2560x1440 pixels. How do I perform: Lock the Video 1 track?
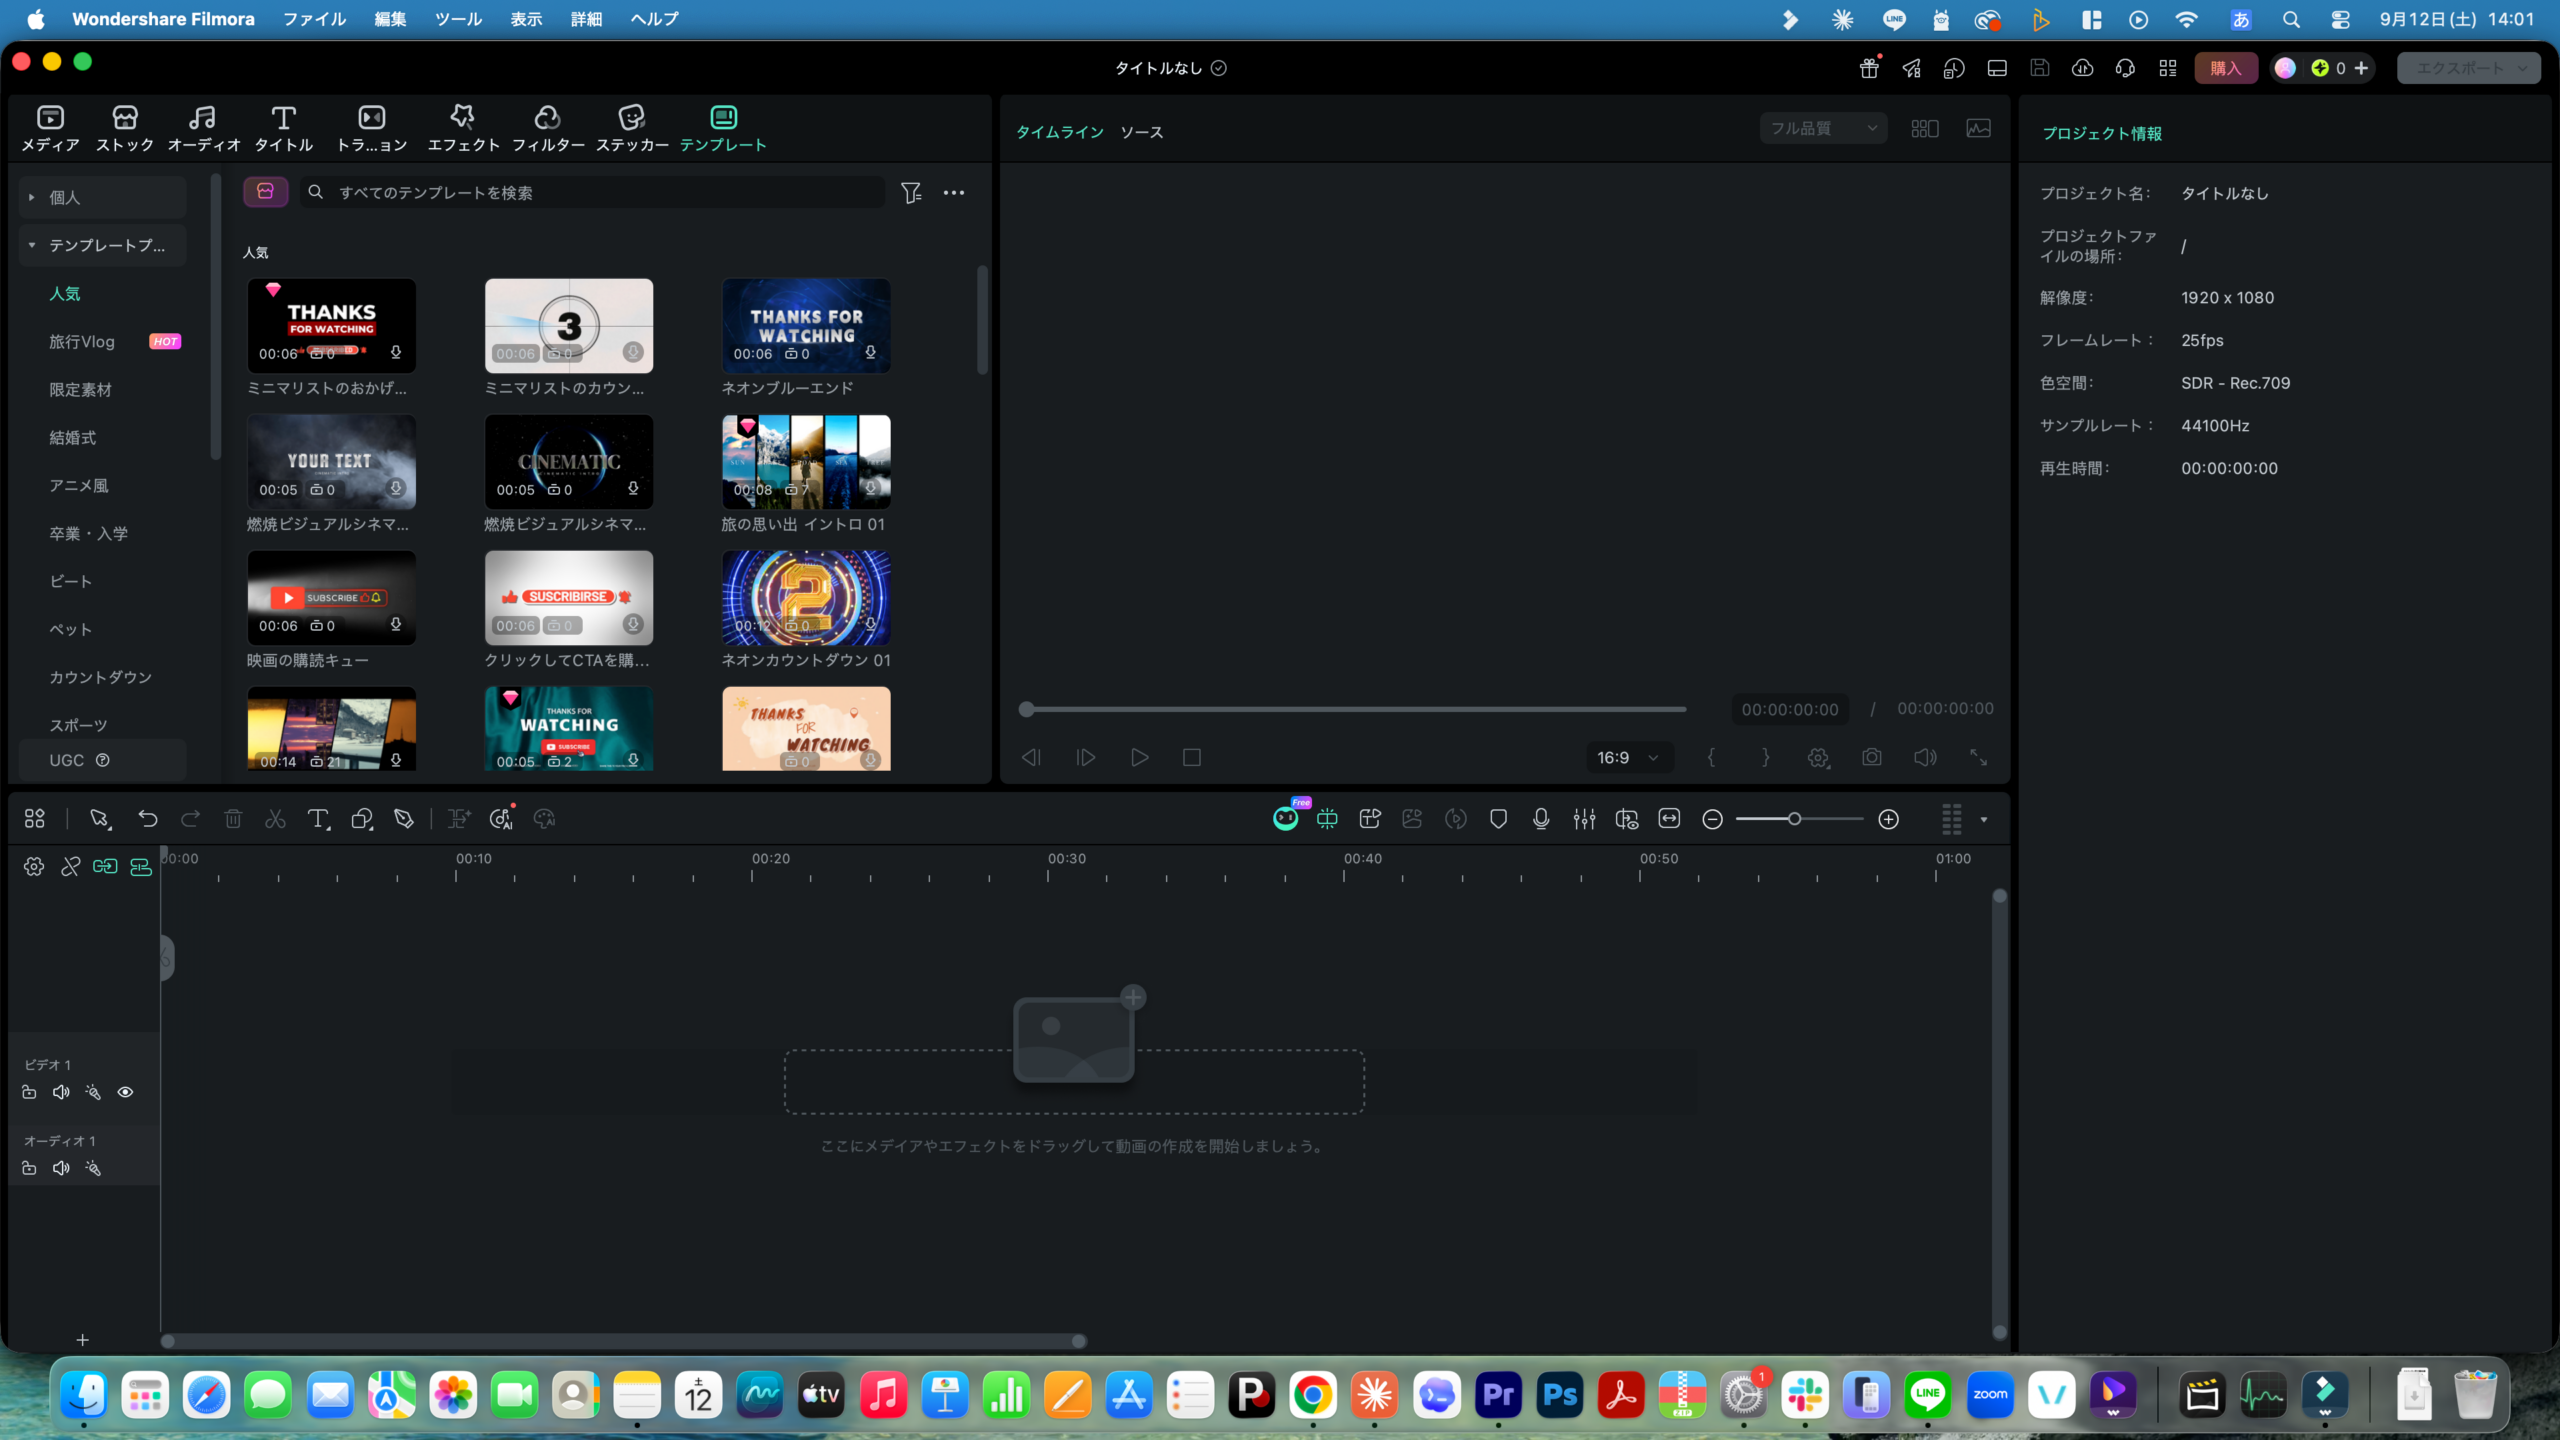point(29,1092)
